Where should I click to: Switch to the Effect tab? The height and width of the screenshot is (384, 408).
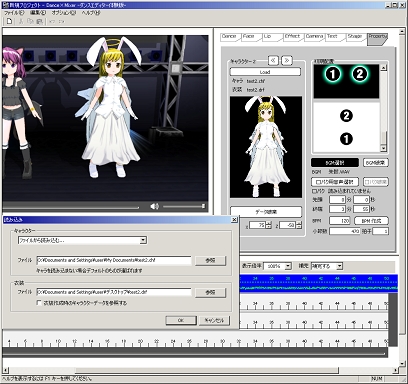292,37
